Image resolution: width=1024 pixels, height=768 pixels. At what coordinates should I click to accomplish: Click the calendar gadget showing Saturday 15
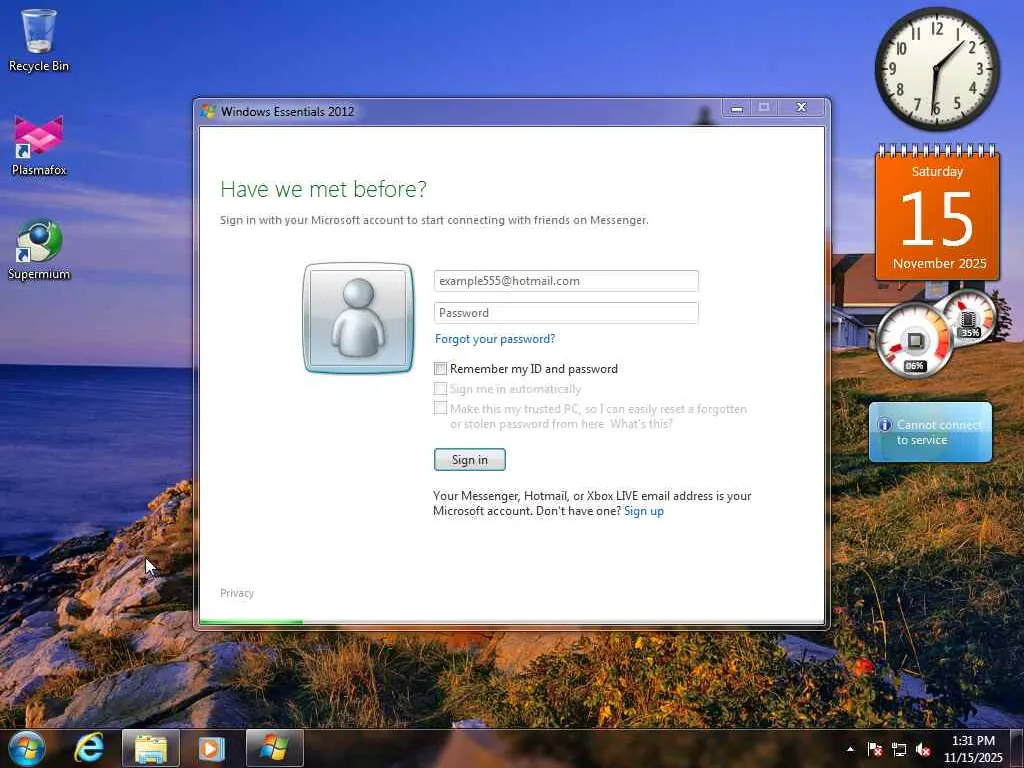pyautogui.click(x=937, y=212)
